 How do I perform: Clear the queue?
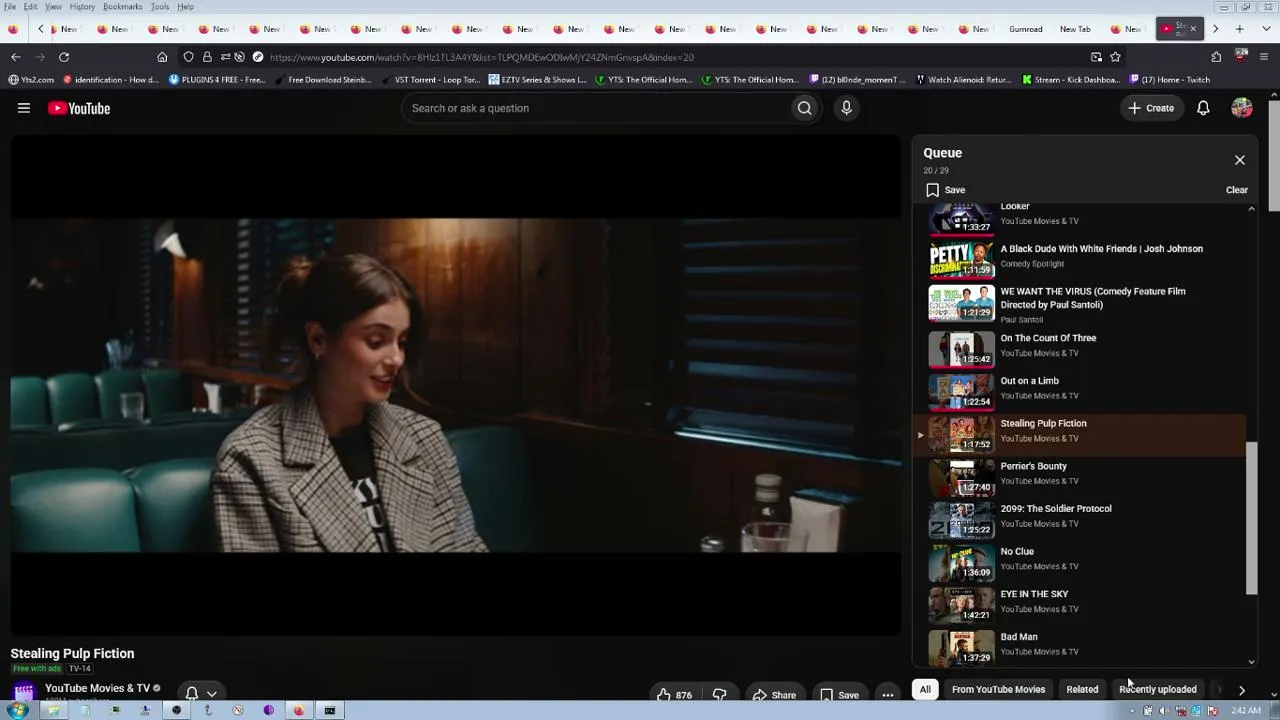pos(1237,190)
